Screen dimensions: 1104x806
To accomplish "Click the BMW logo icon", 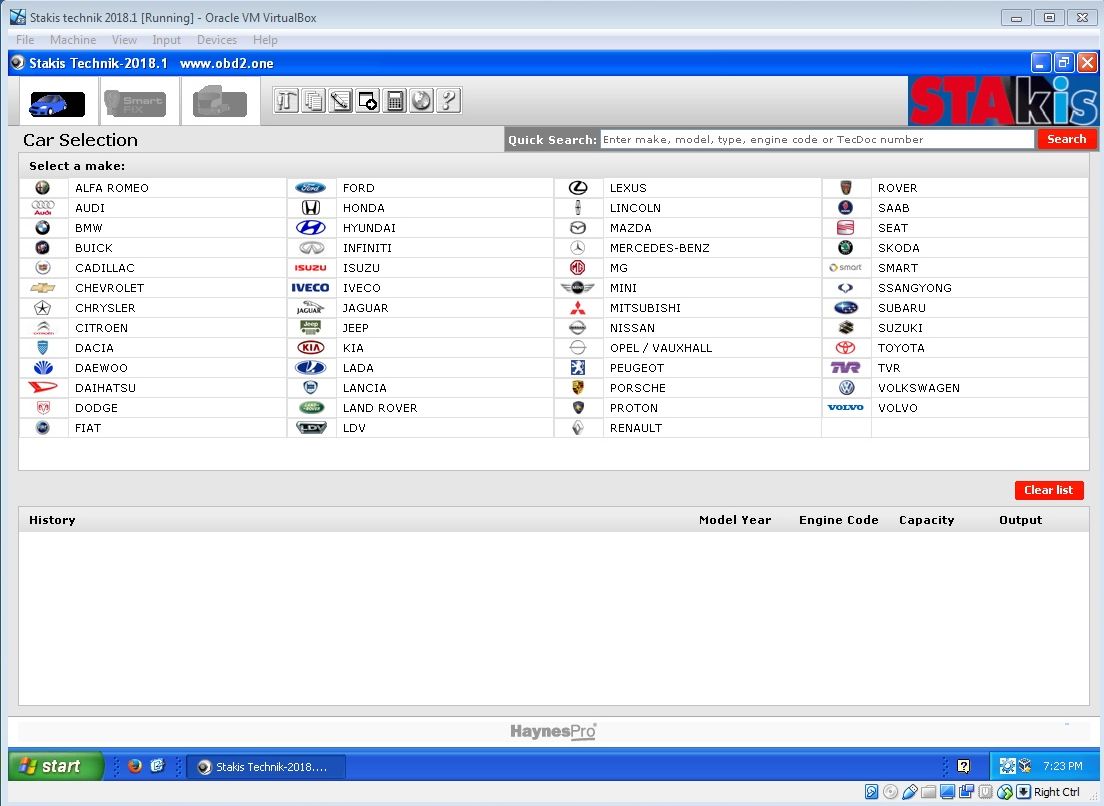I will pyautogui.click(x=42, y=228).
